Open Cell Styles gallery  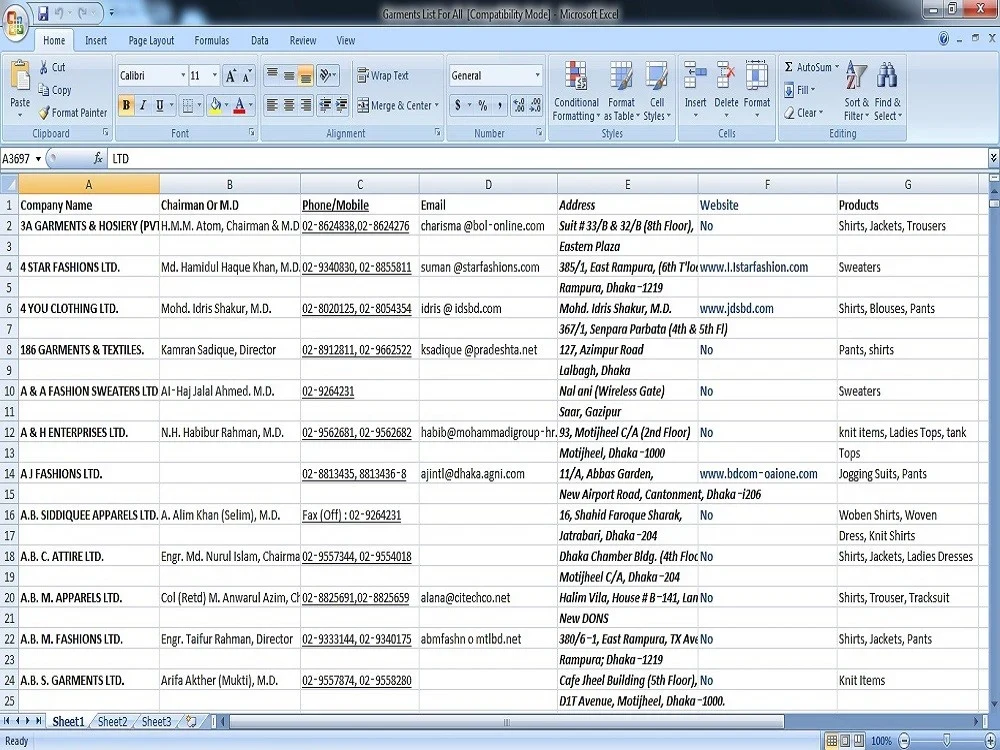point(657,91)
